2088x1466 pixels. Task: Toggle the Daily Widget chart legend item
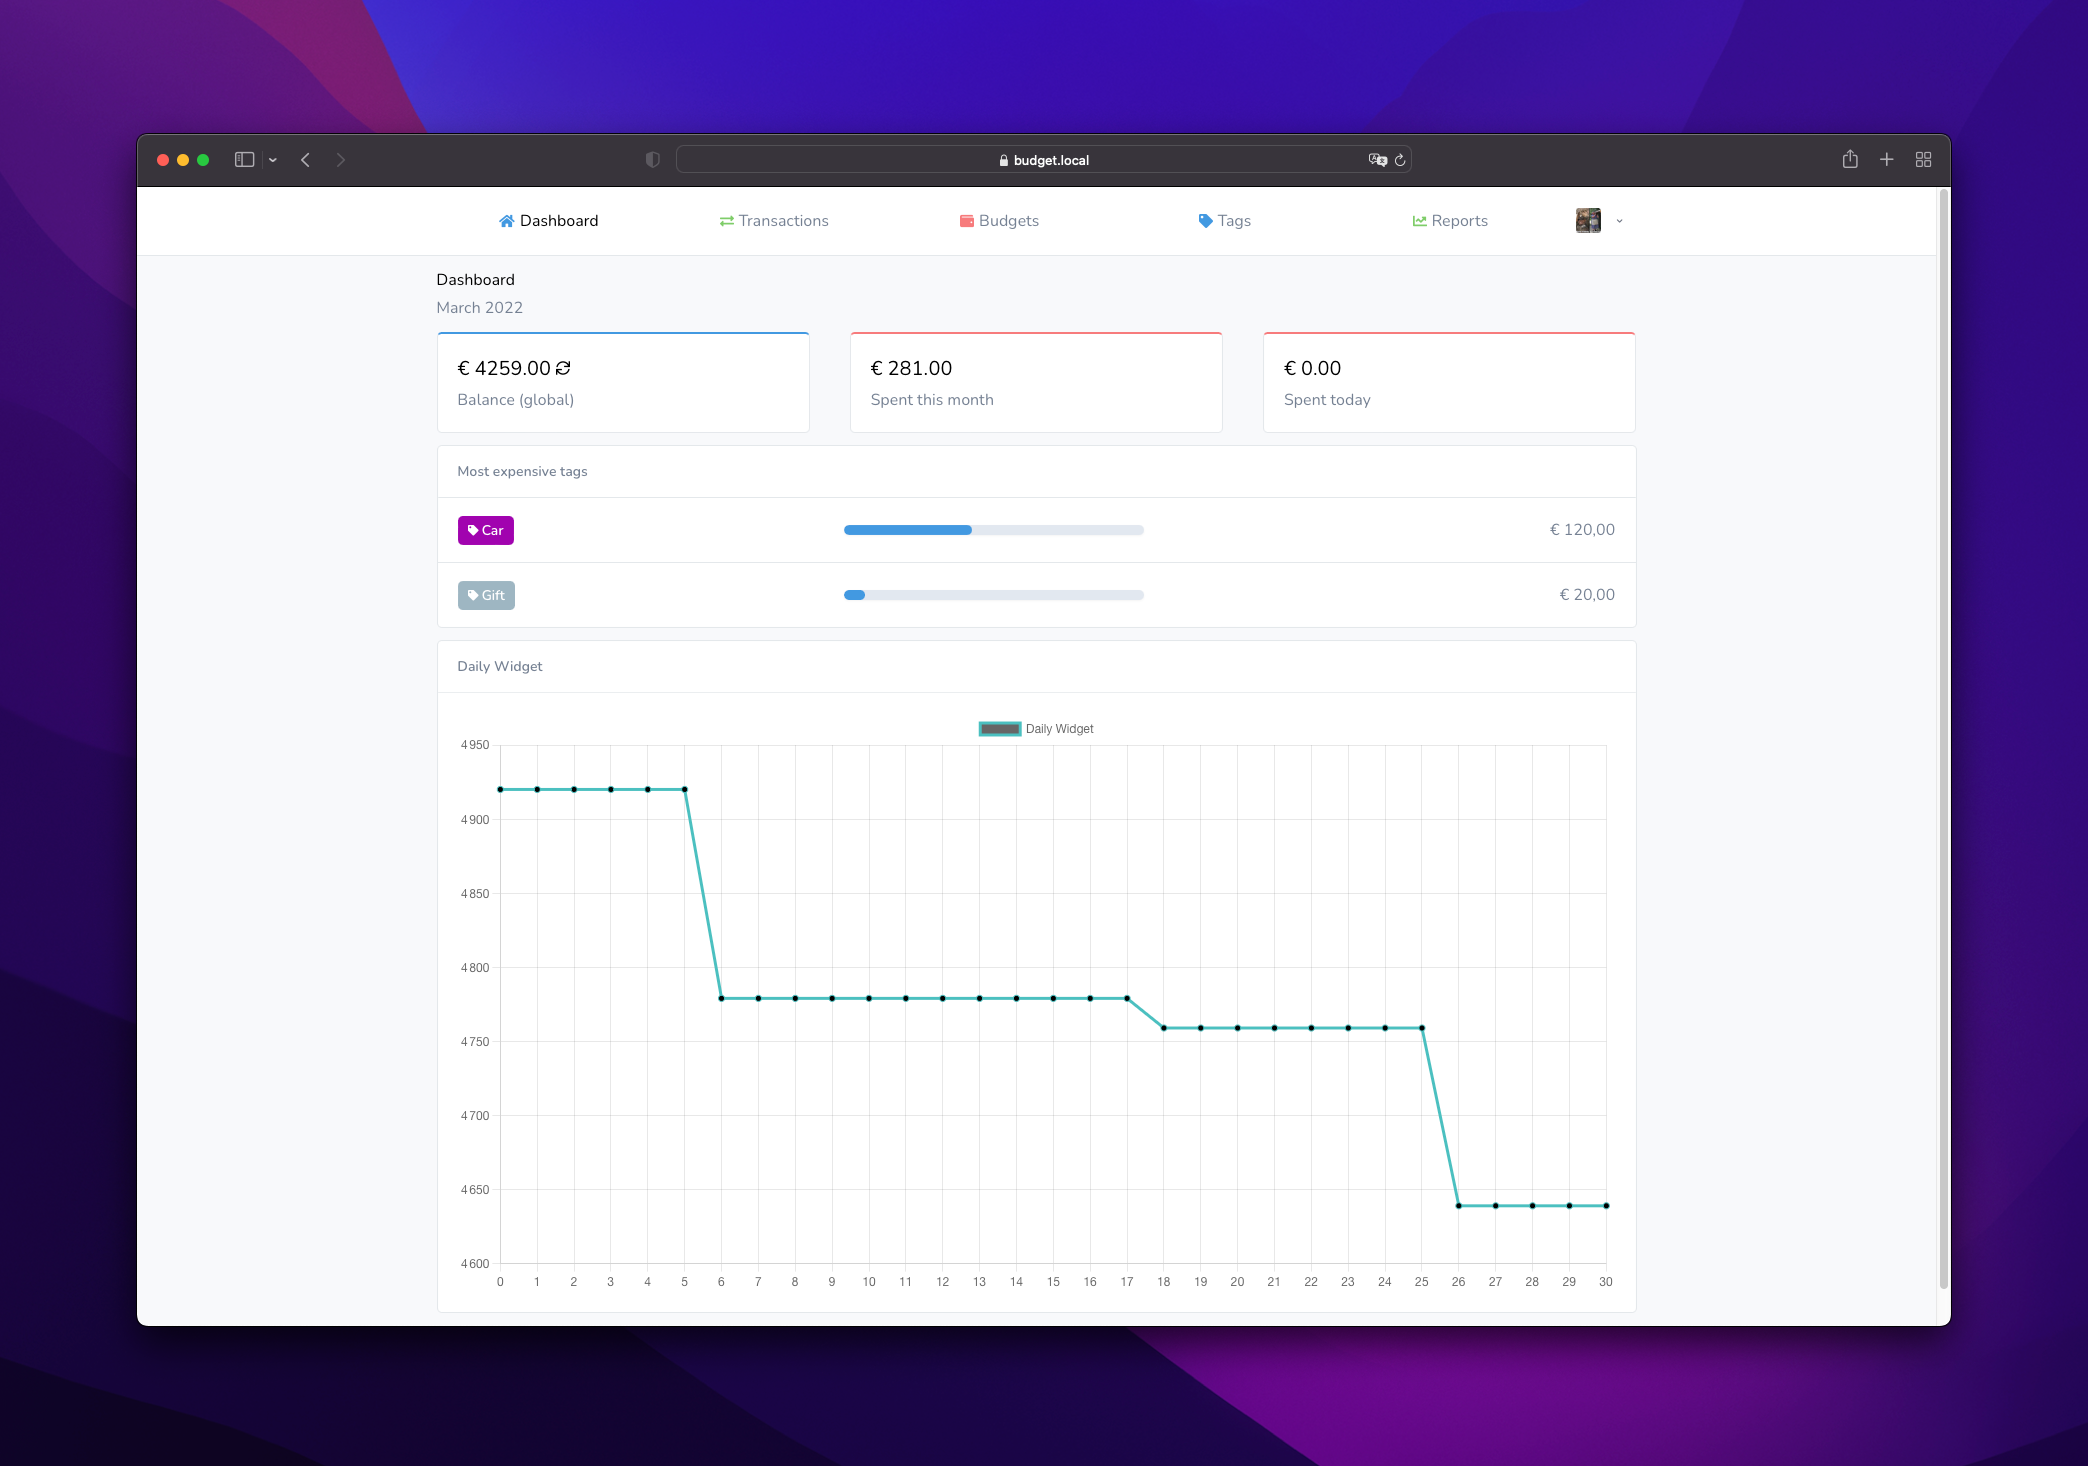coord(1036,729)
